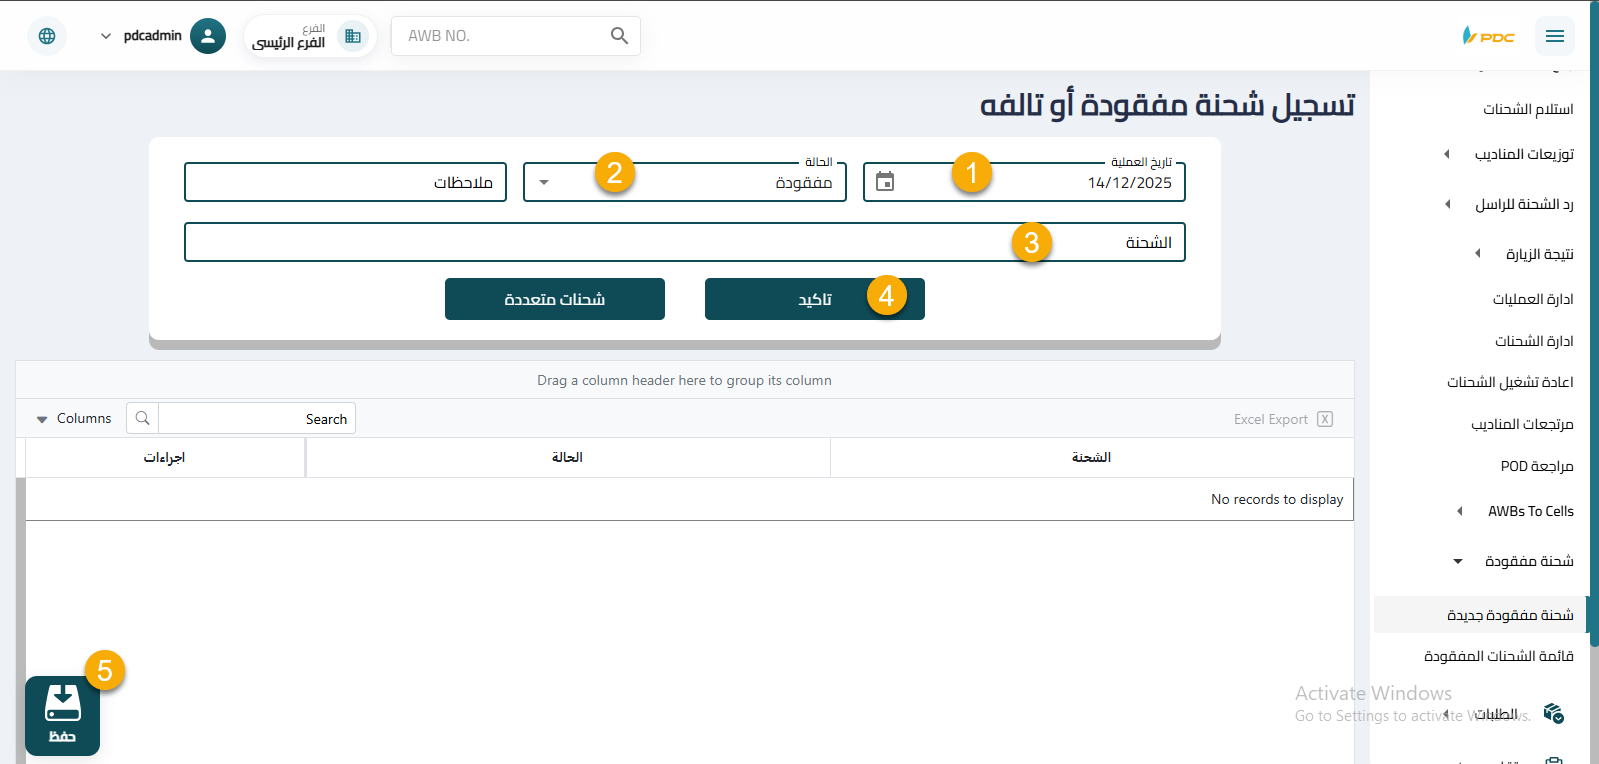Focus the AWB NO. search field

click(x=500, y=36)
